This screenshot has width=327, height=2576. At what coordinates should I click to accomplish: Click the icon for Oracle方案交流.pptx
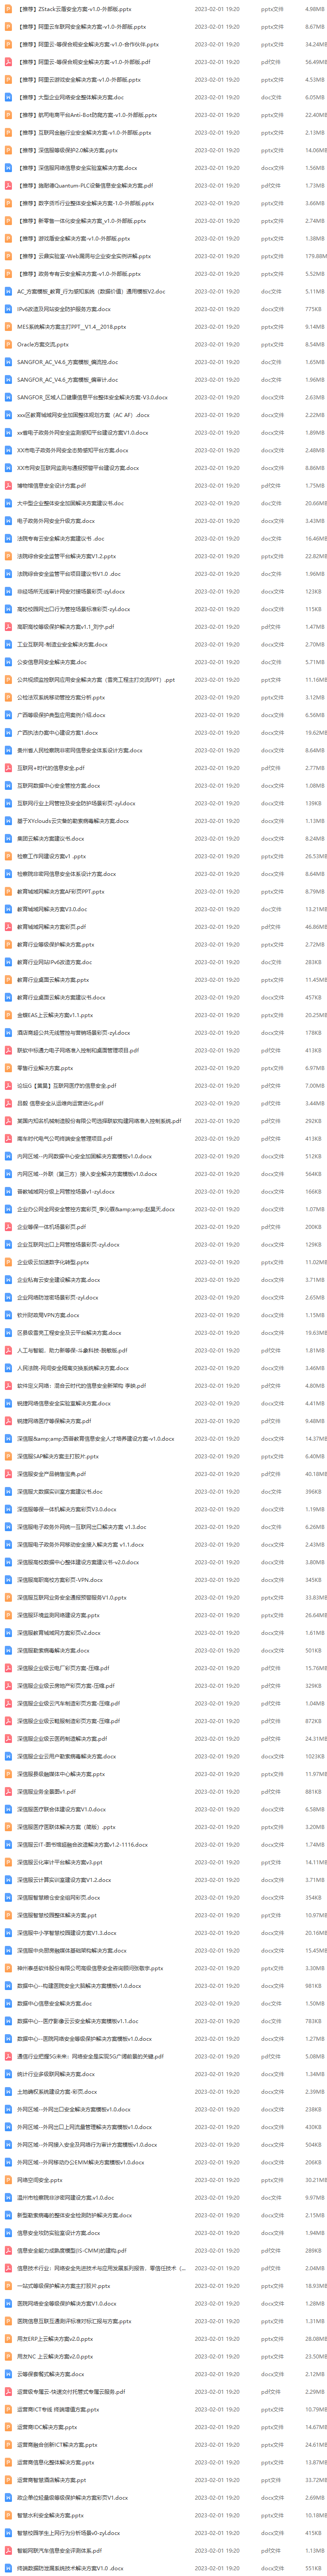click(x=8, y=344)
